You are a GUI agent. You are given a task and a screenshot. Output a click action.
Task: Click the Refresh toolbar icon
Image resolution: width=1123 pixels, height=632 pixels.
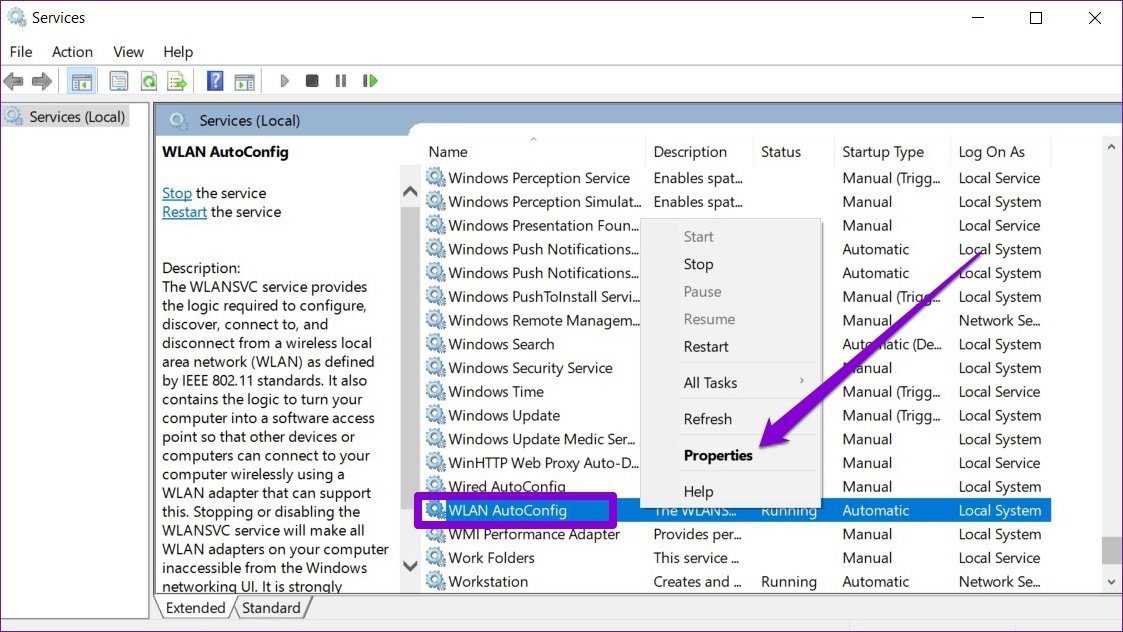(x=148, y=81)
